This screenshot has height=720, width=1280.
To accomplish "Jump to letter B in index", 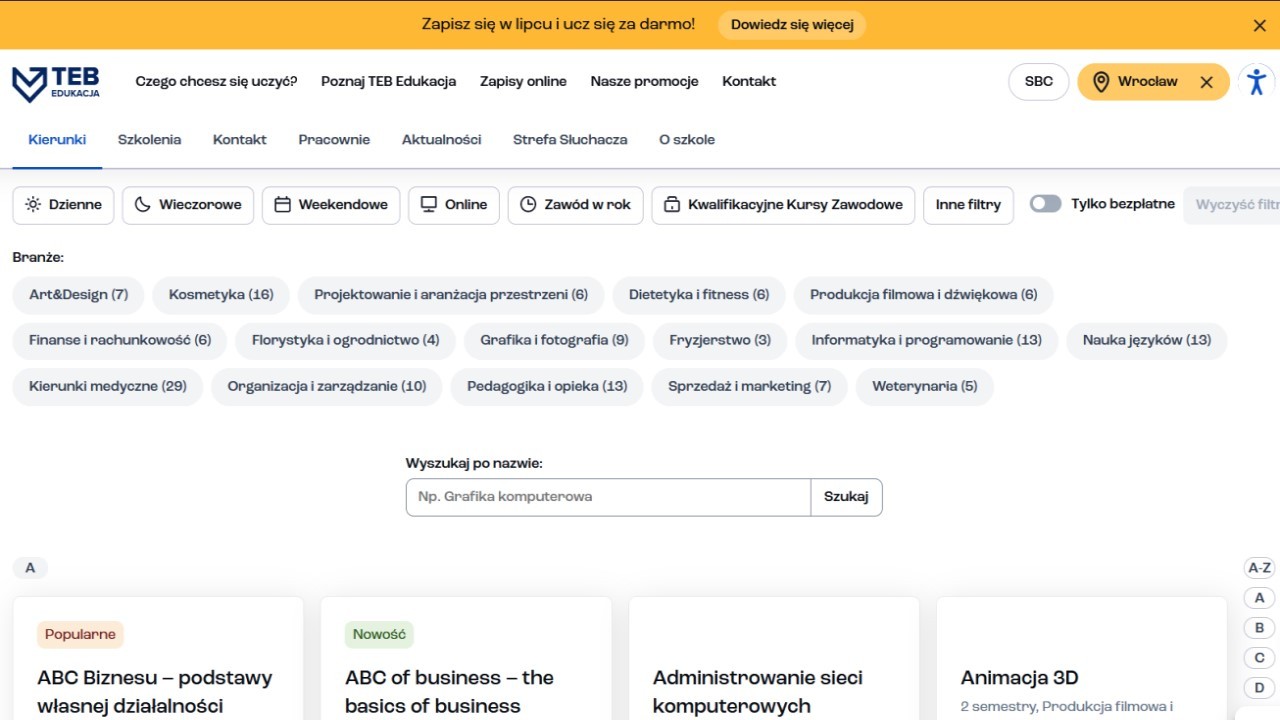I will coord(1260,628).
